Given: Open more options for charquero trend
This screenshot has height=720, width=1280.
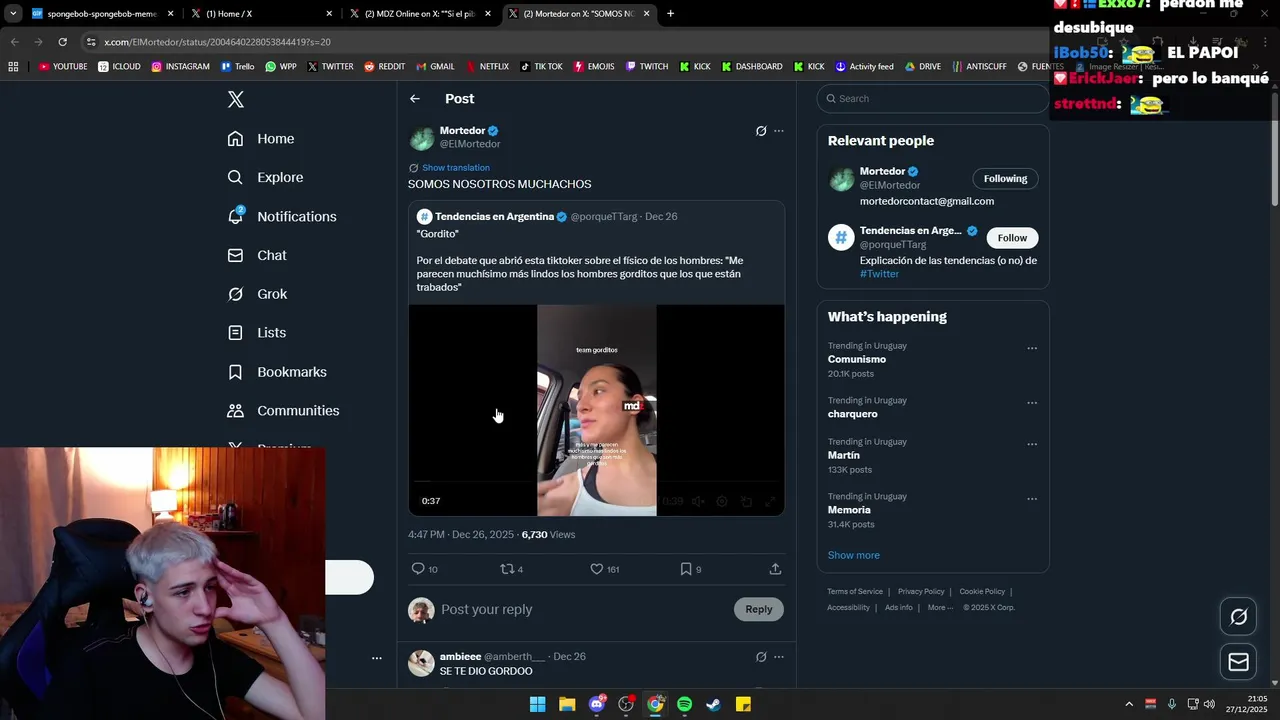Looking at the screenshot, I should point(1032,403).
